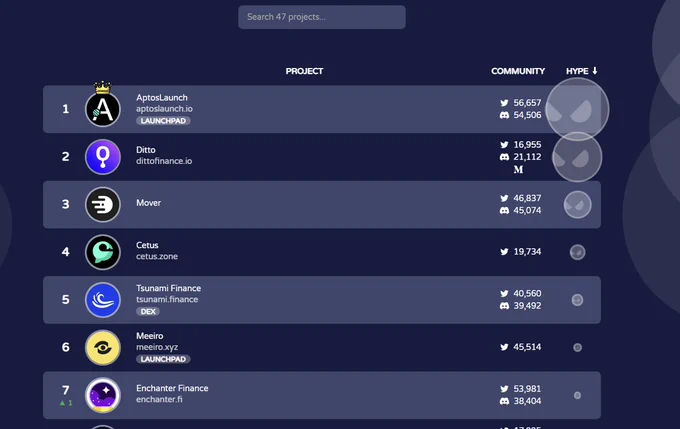Open Mover's Discord icon

click(x=504, y=210)
